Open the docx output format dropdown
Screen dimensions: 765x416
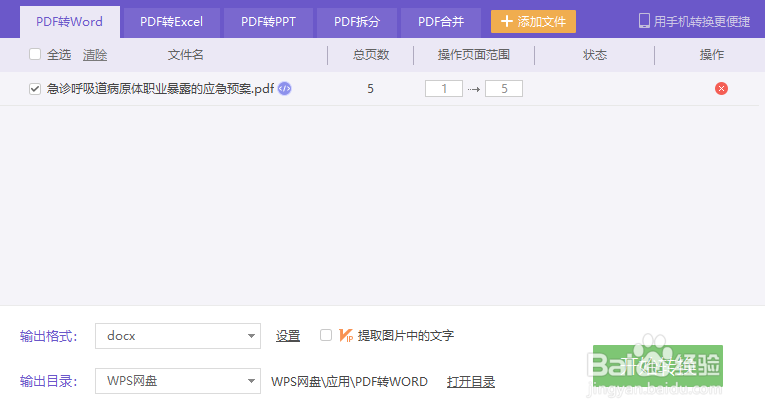pyautogui.click(x=178, y=336)
